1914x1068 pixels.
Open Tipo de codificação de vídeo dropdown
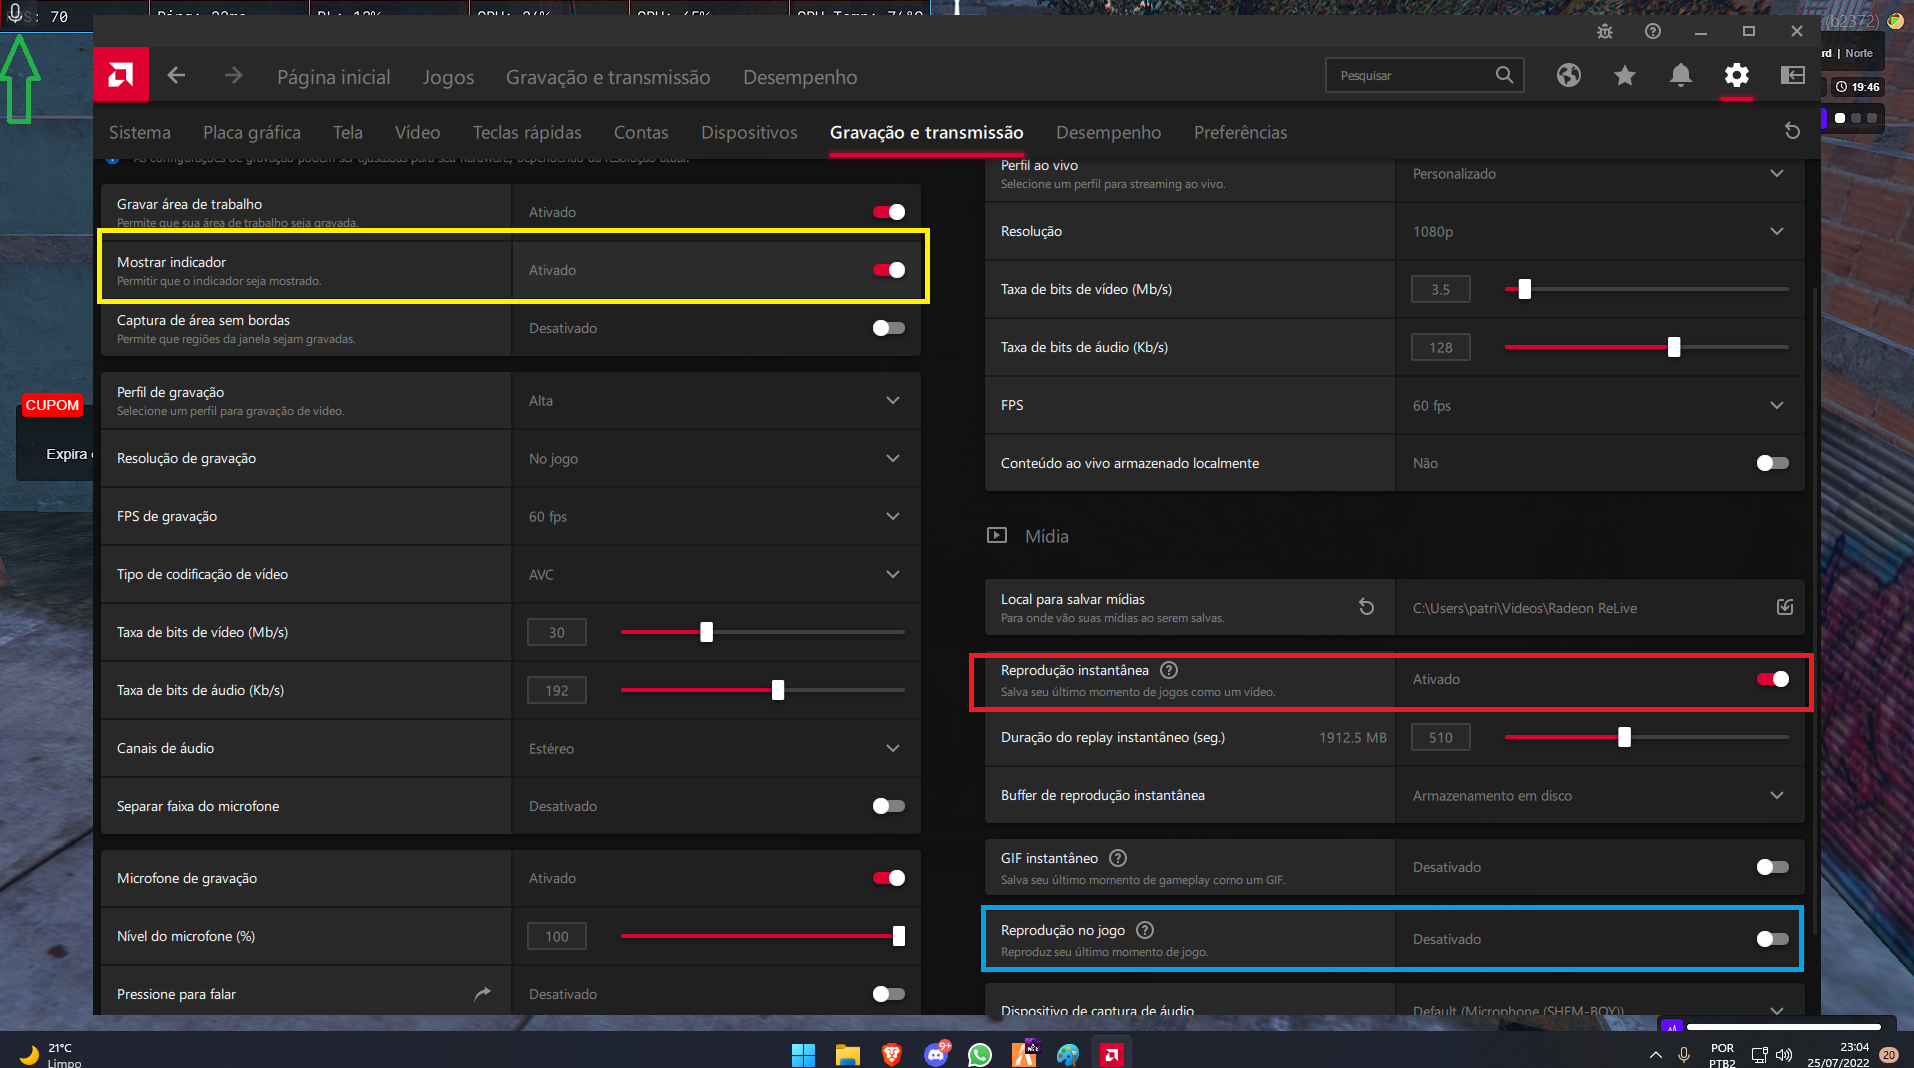716,574
